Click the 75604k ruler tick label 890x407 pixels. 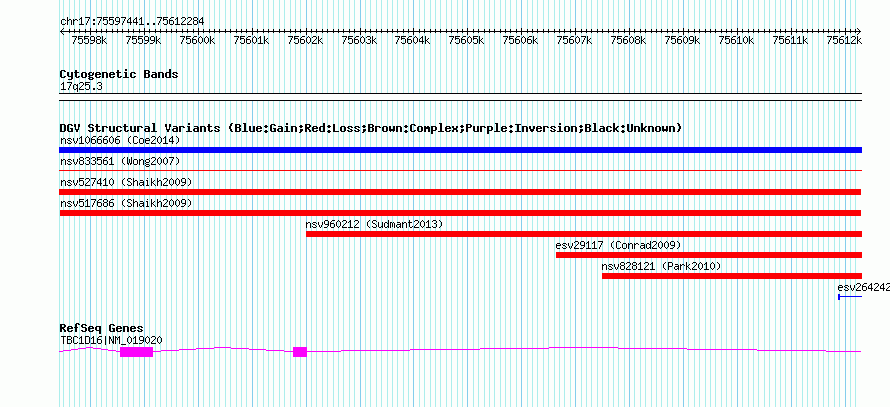click(x=412, y=40)
